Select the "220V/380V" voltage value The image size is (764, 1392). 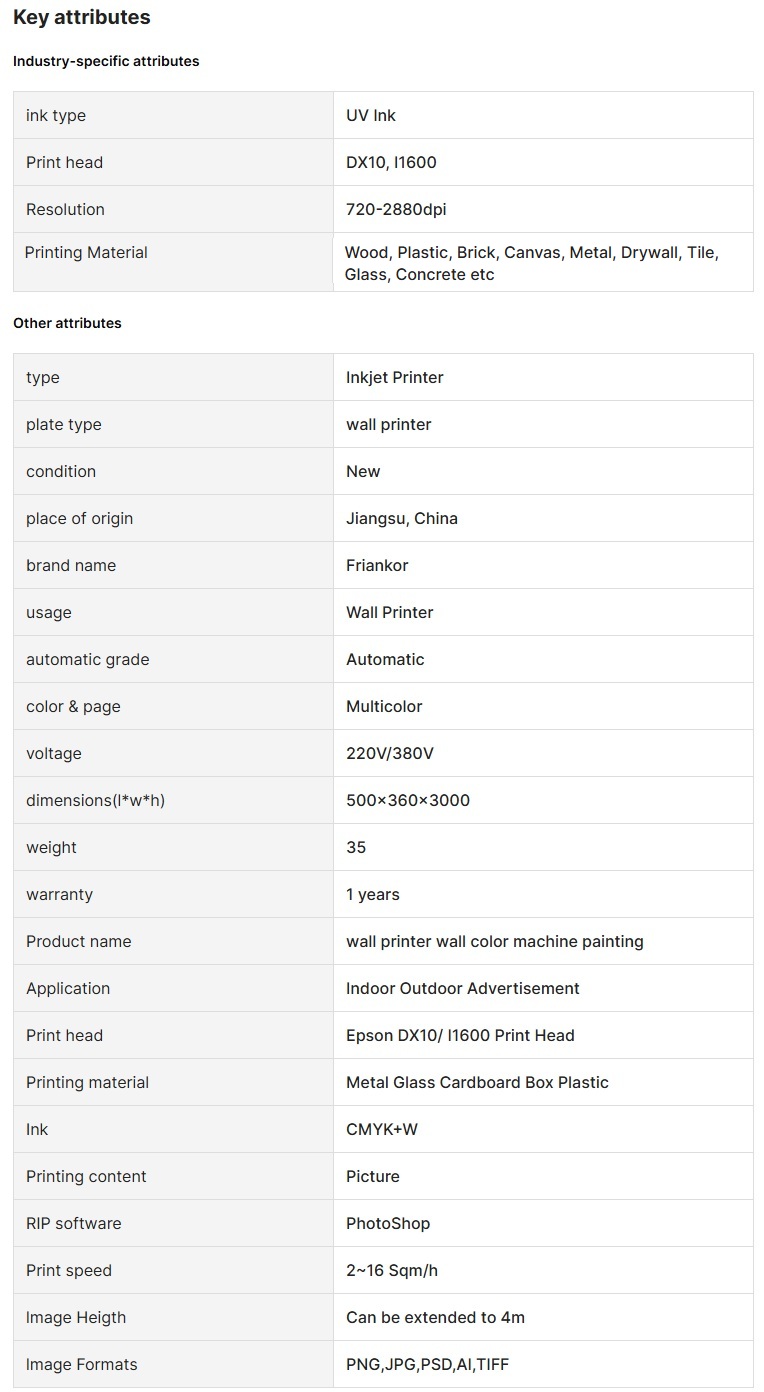coord(390,753)
